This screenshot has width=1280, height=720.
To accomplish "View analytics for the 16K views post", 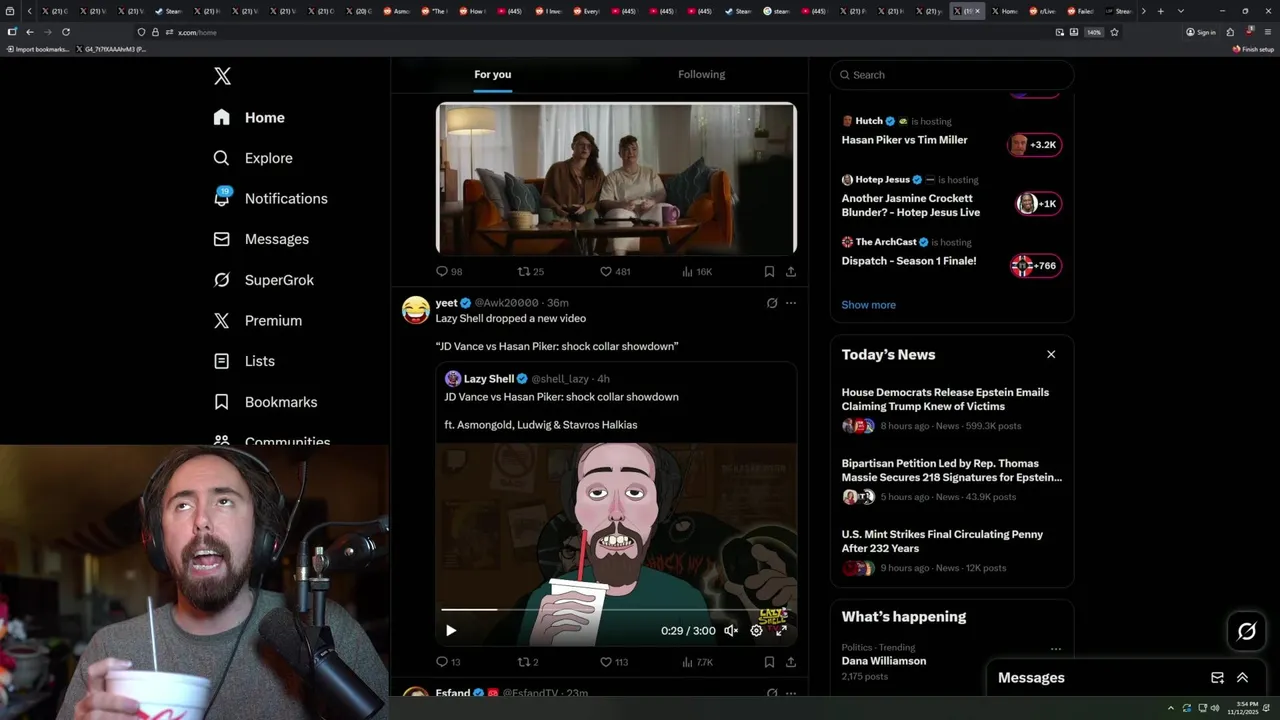I will 697,271.
